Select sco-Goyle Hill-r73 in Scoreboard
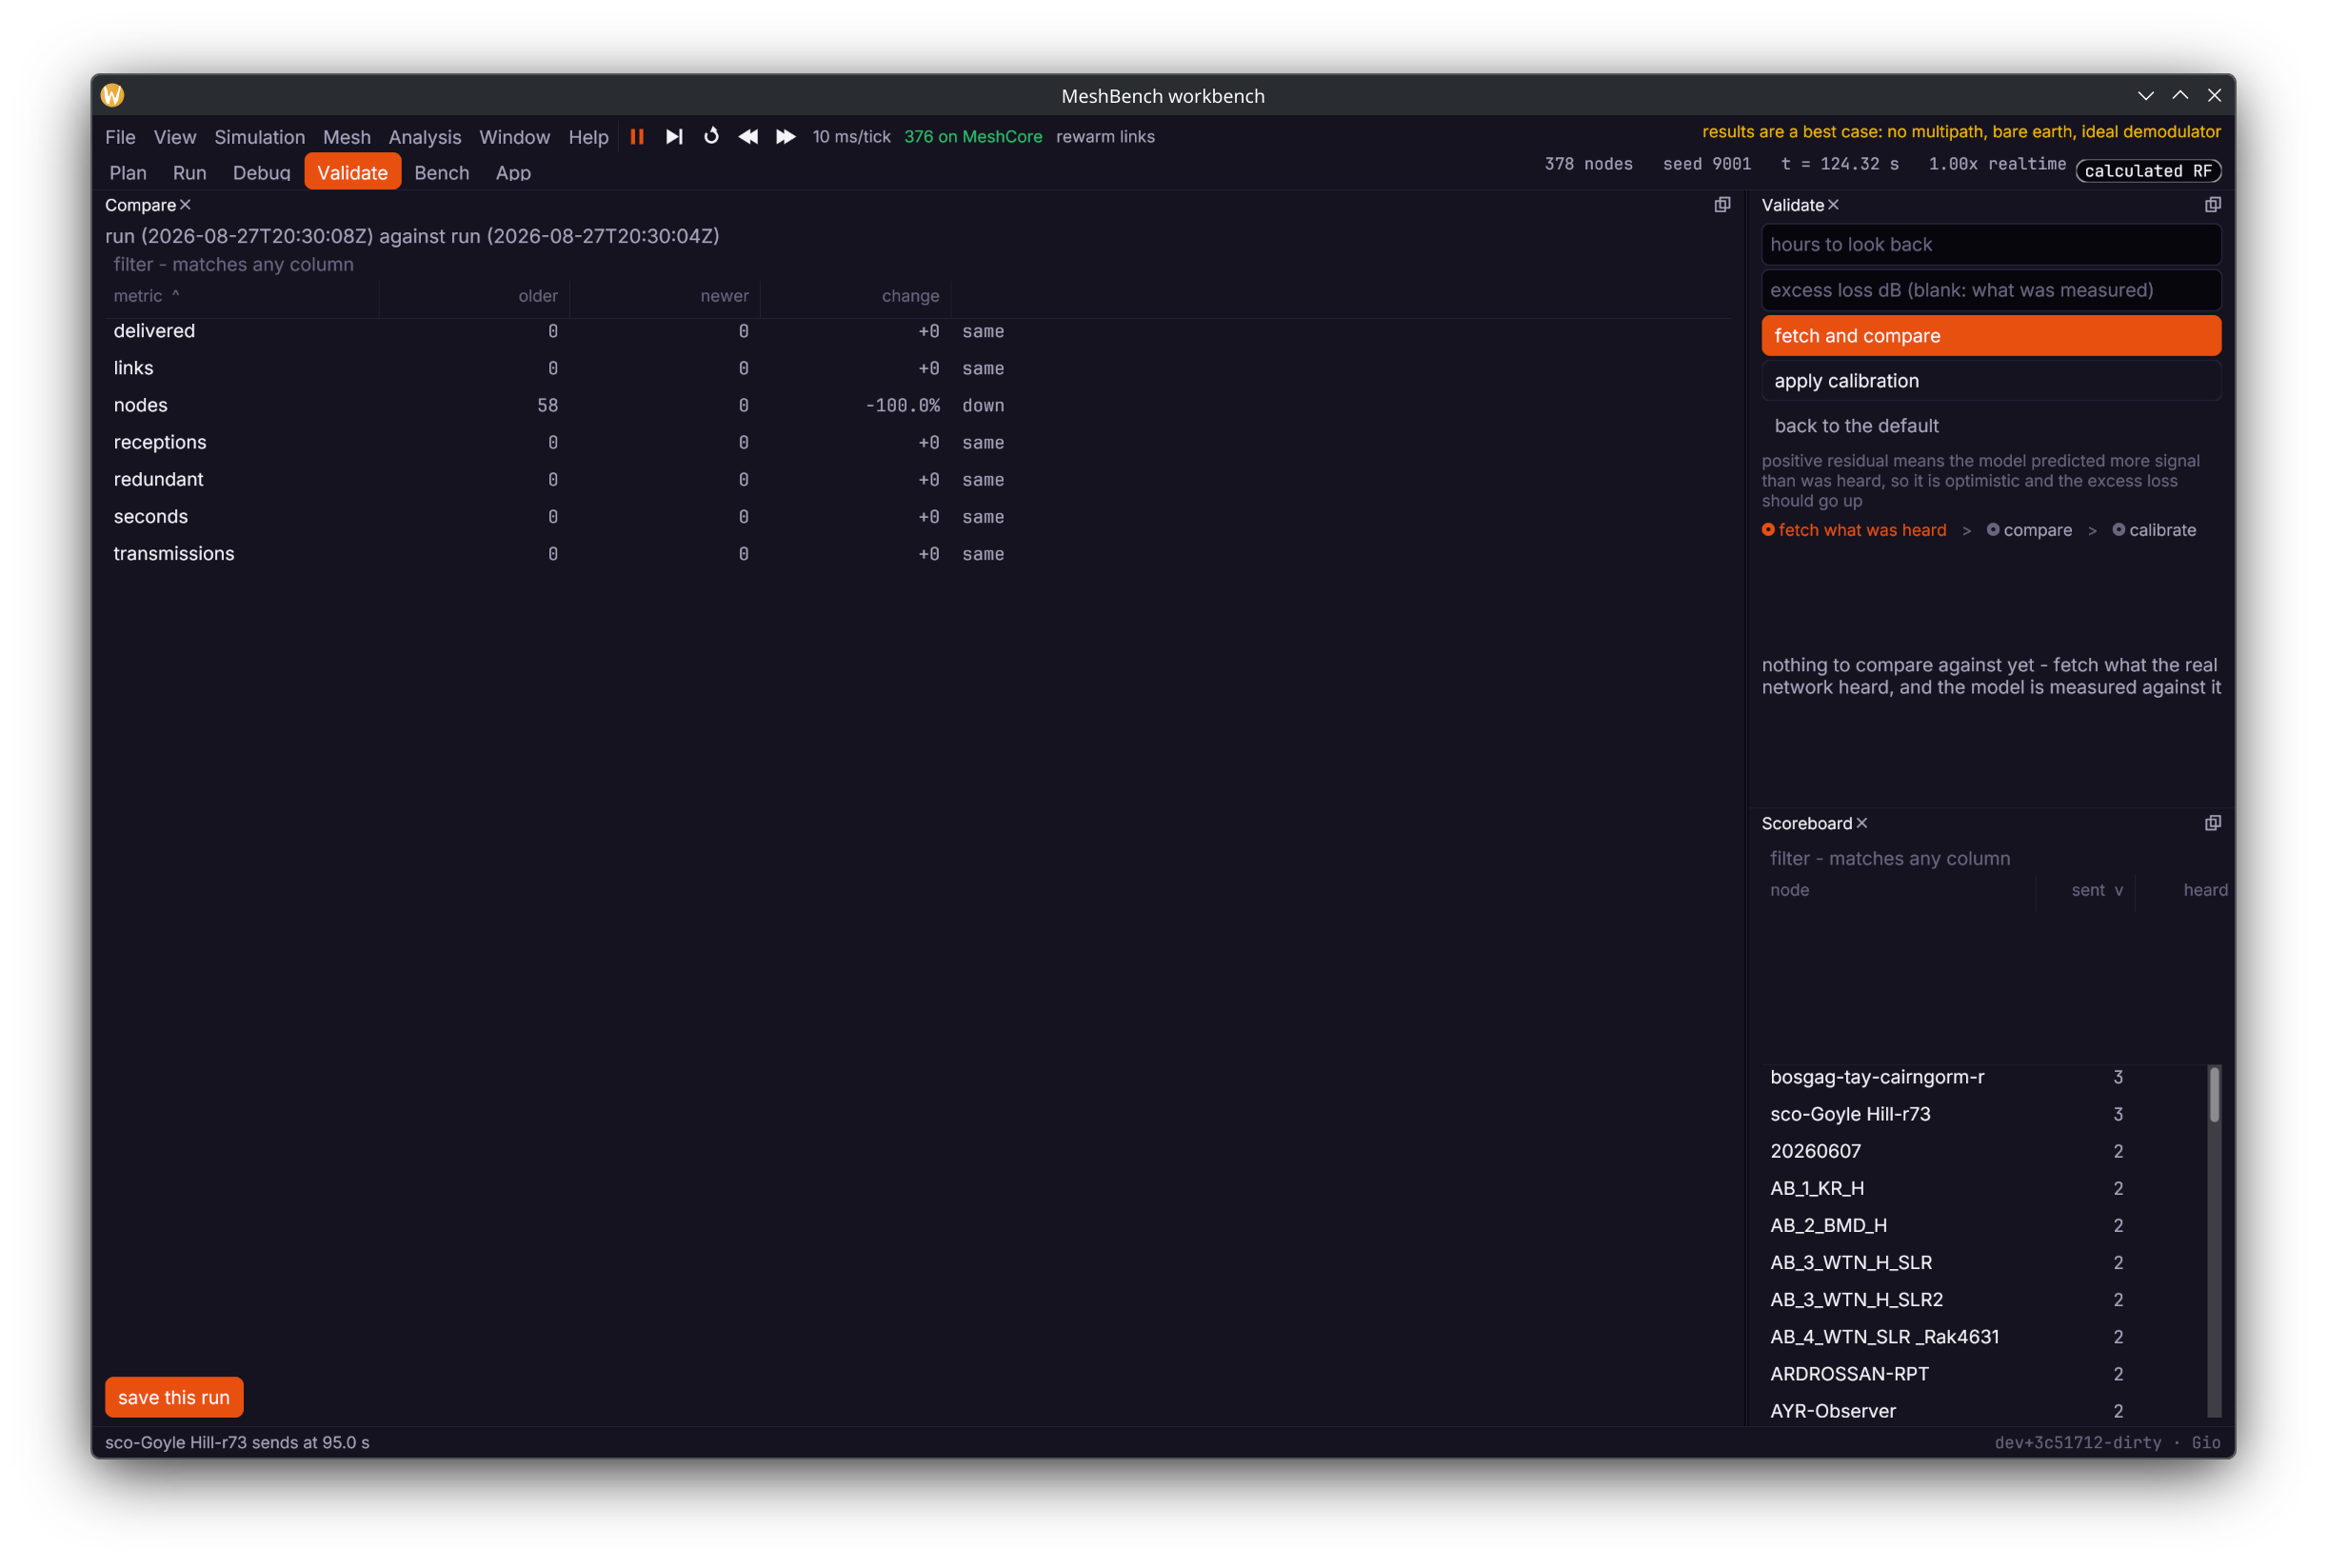The image size is (2328, 1568). (x=1983, y=1114)
